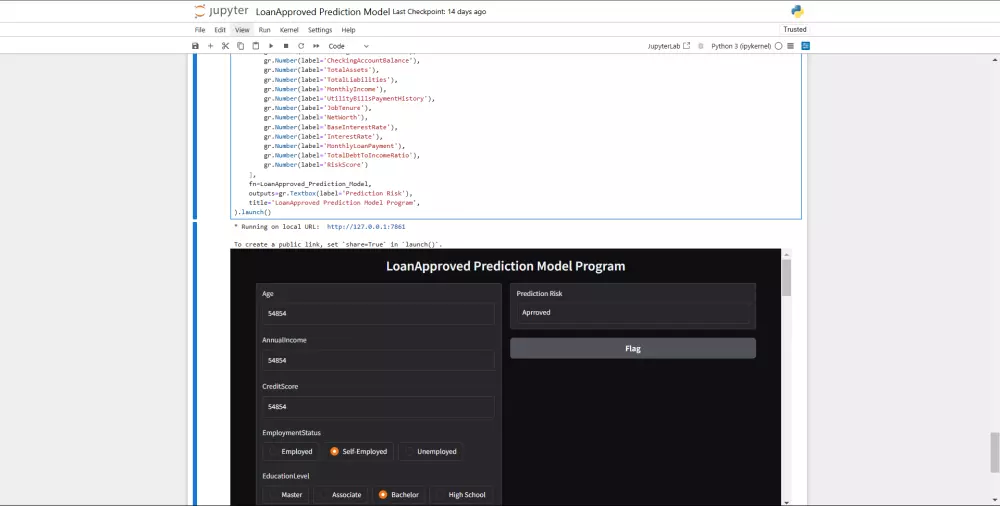The height and width of the screenshot is (506, 1000).
Task: Insert a cell below with plus icon
Action: click(x=210, y=46)
